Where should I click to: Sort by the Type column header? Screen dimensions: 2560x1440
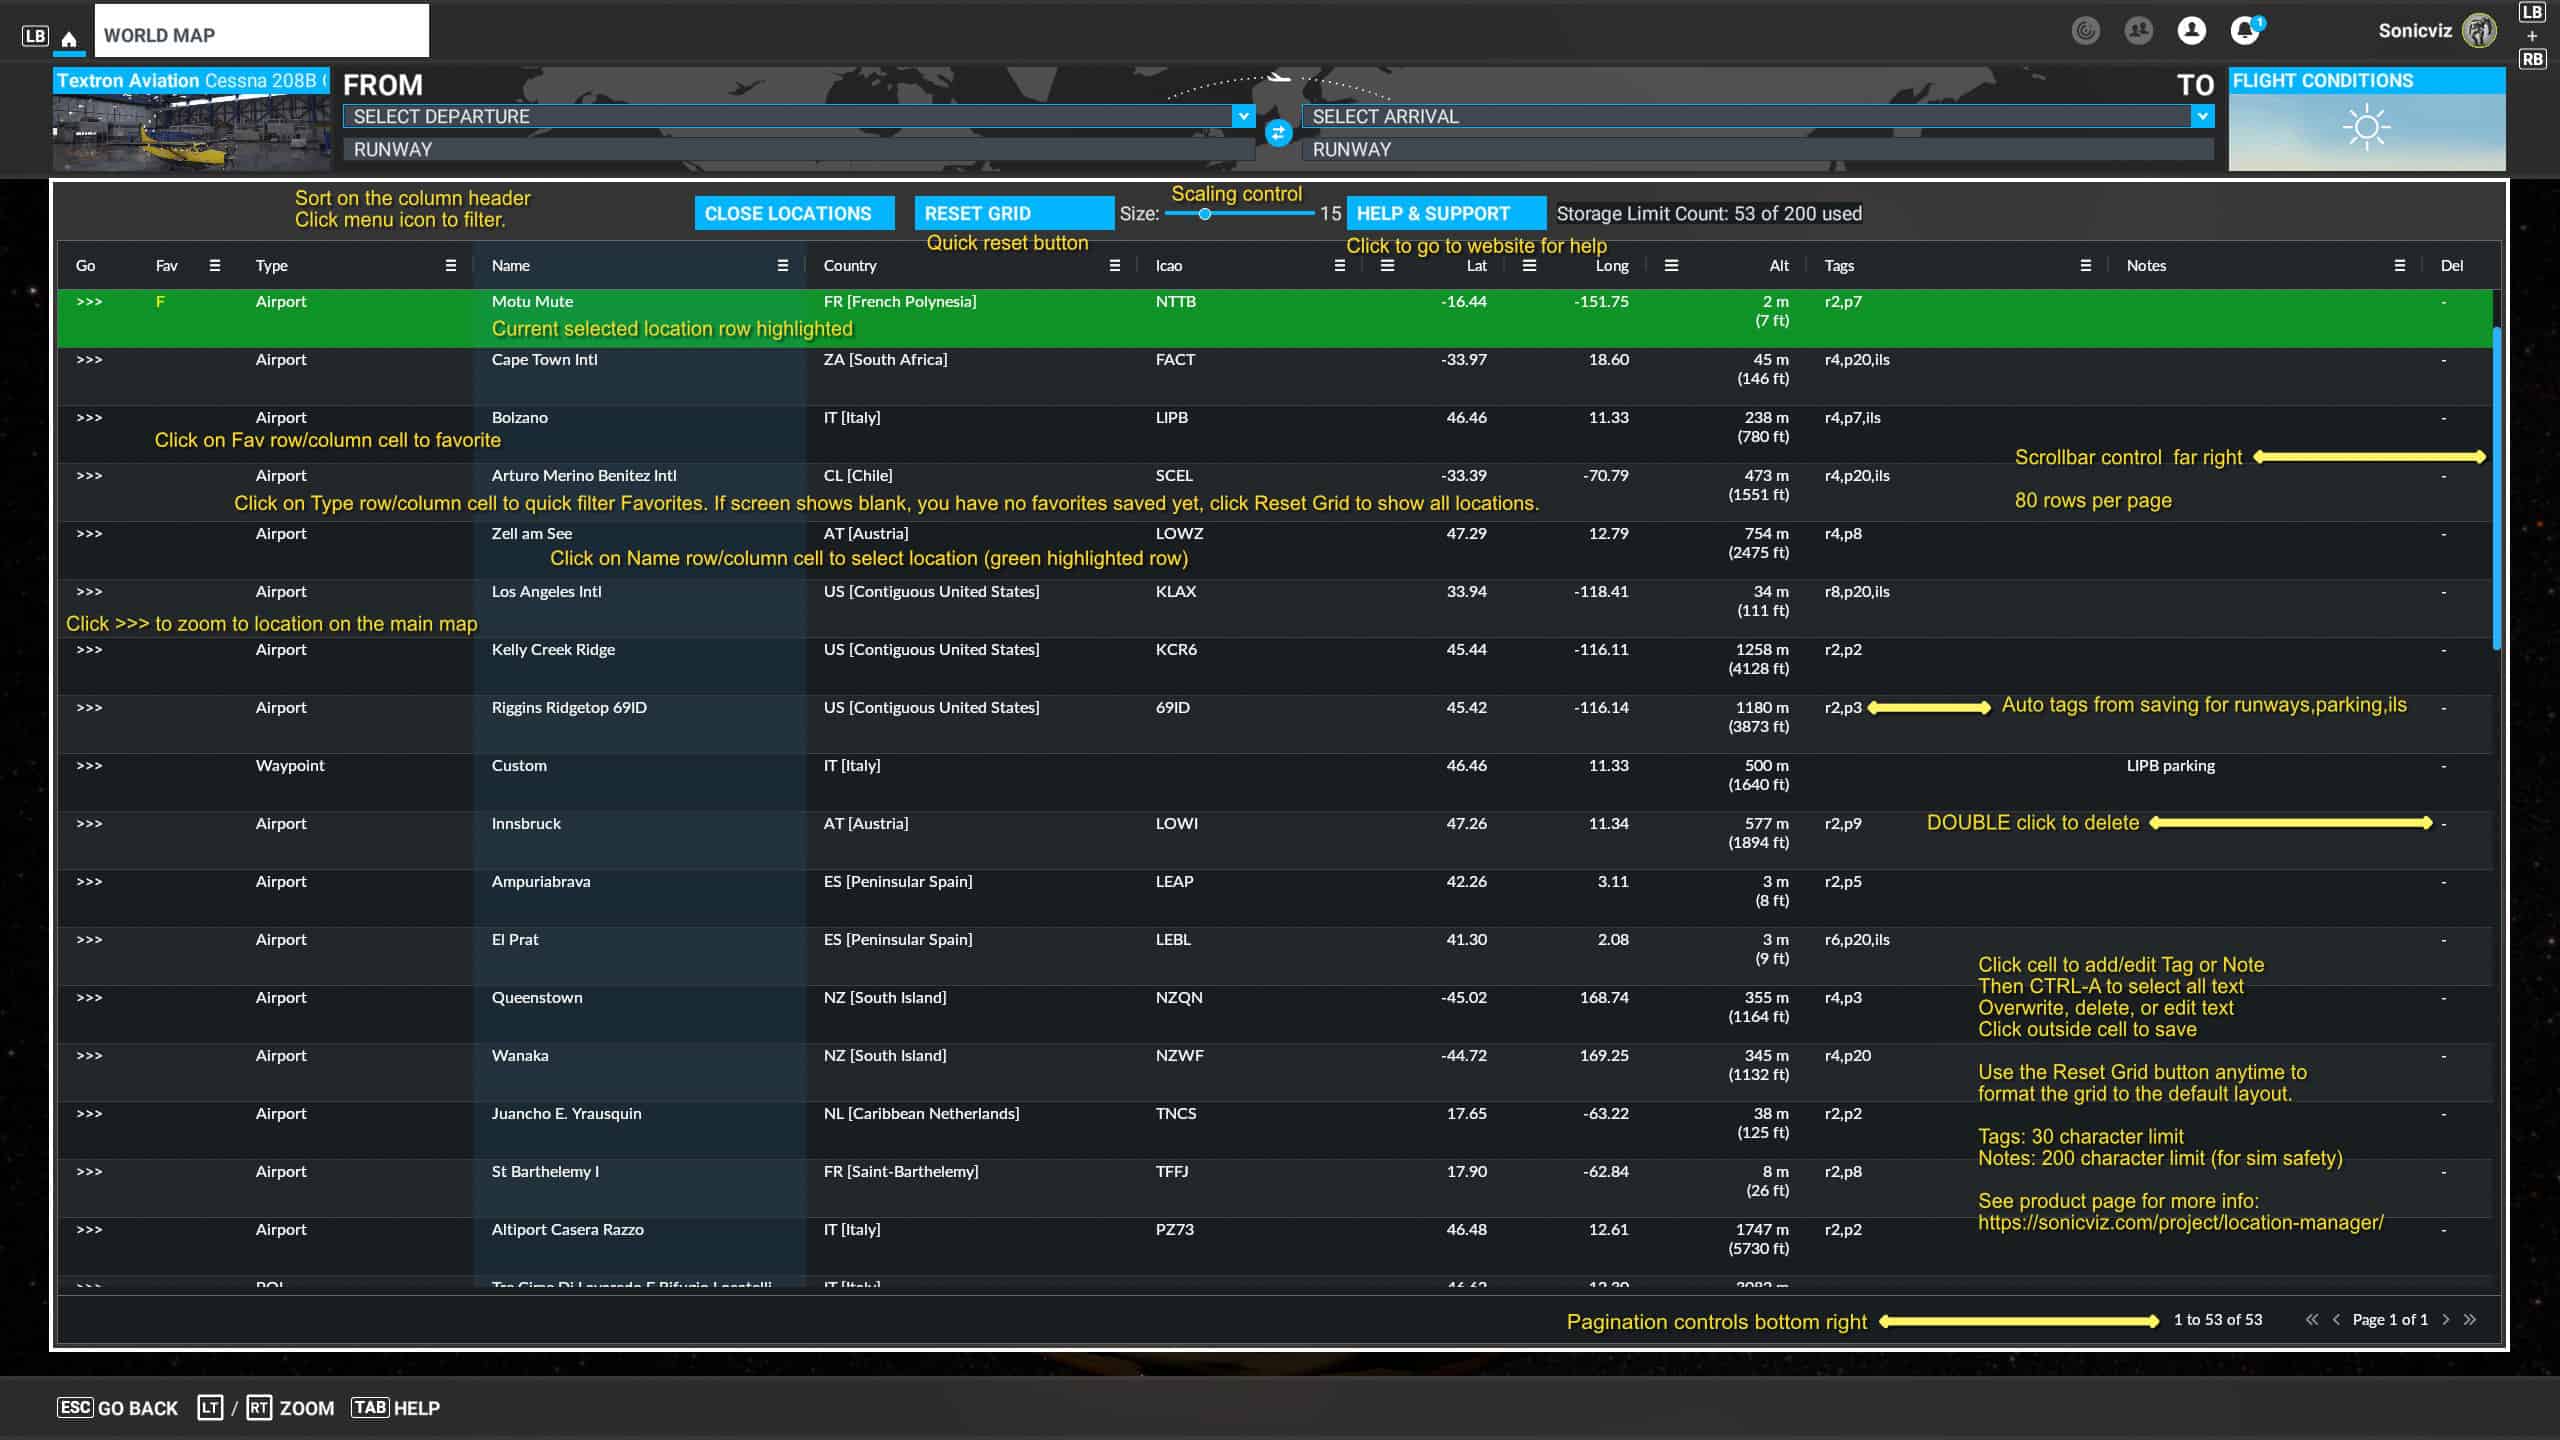[272, 265]
